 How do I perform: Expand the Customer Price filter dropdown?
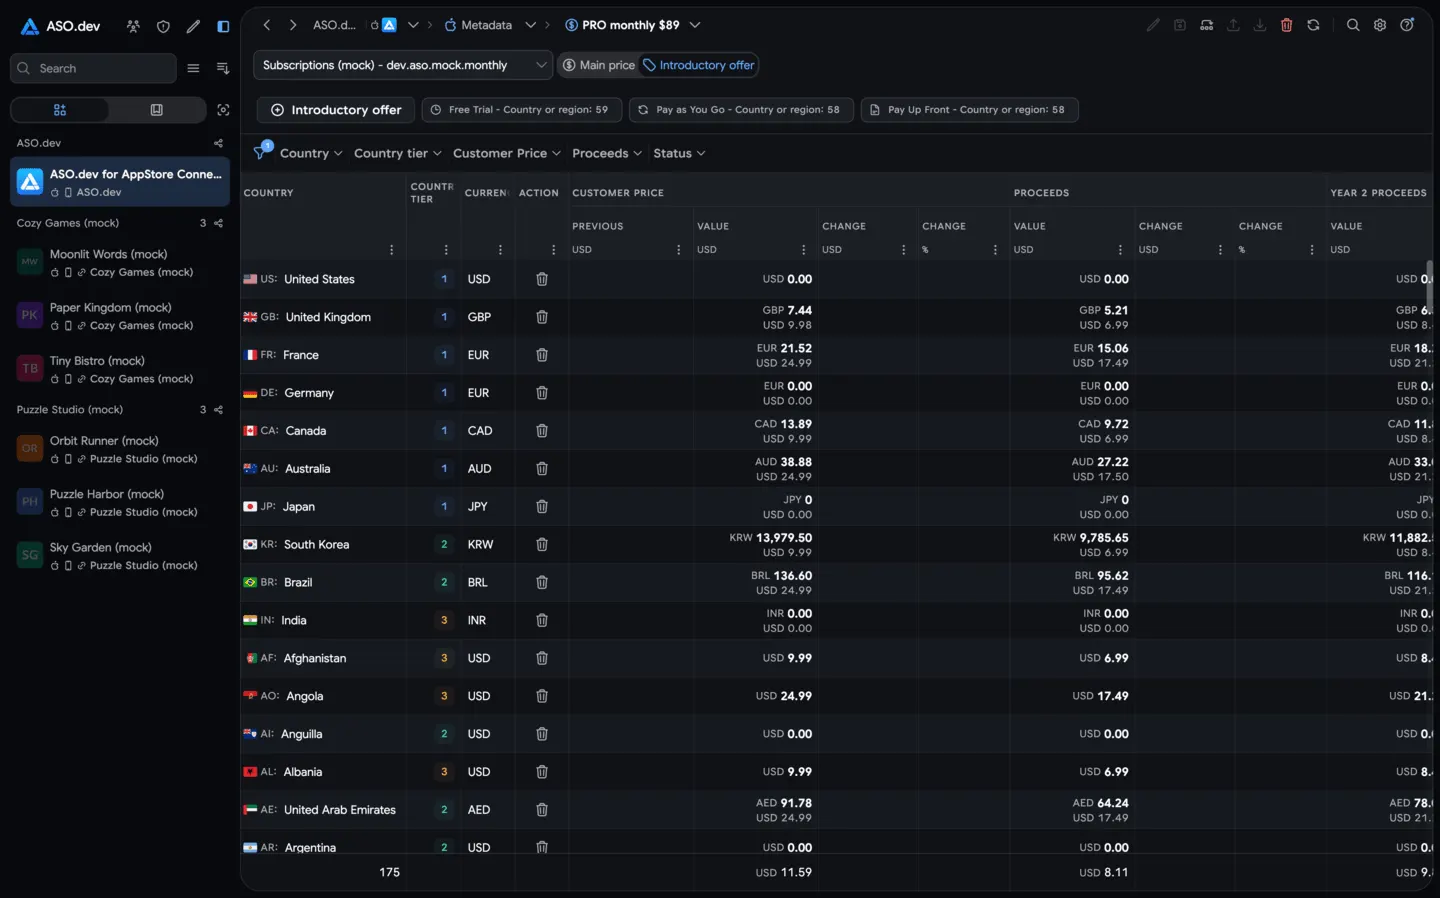point(507,153)
